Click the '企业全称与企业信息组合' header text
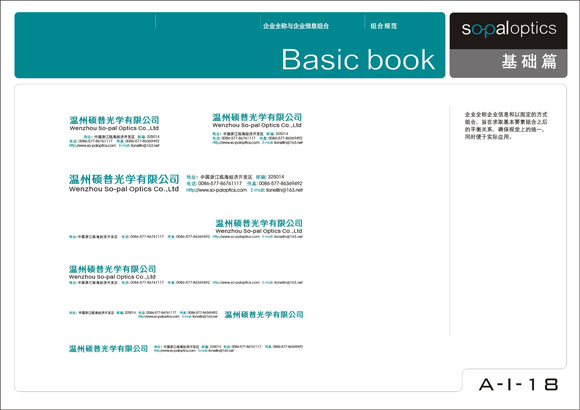This screenshot has height=410, width=580. 296,26
